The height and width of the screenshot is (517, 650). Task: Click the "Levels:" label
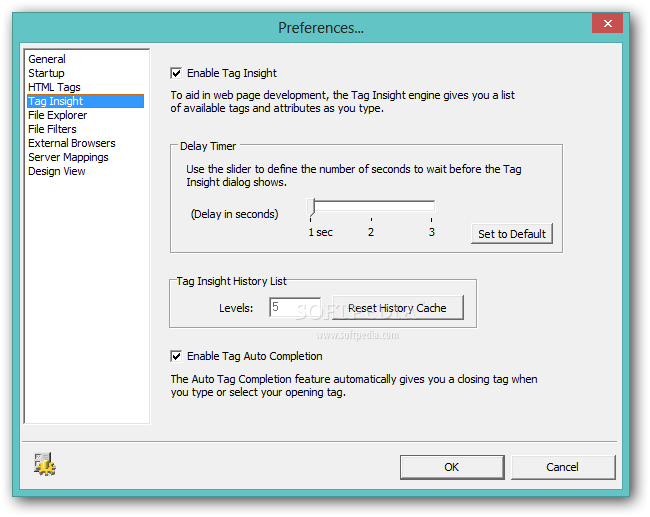[236, 308]
